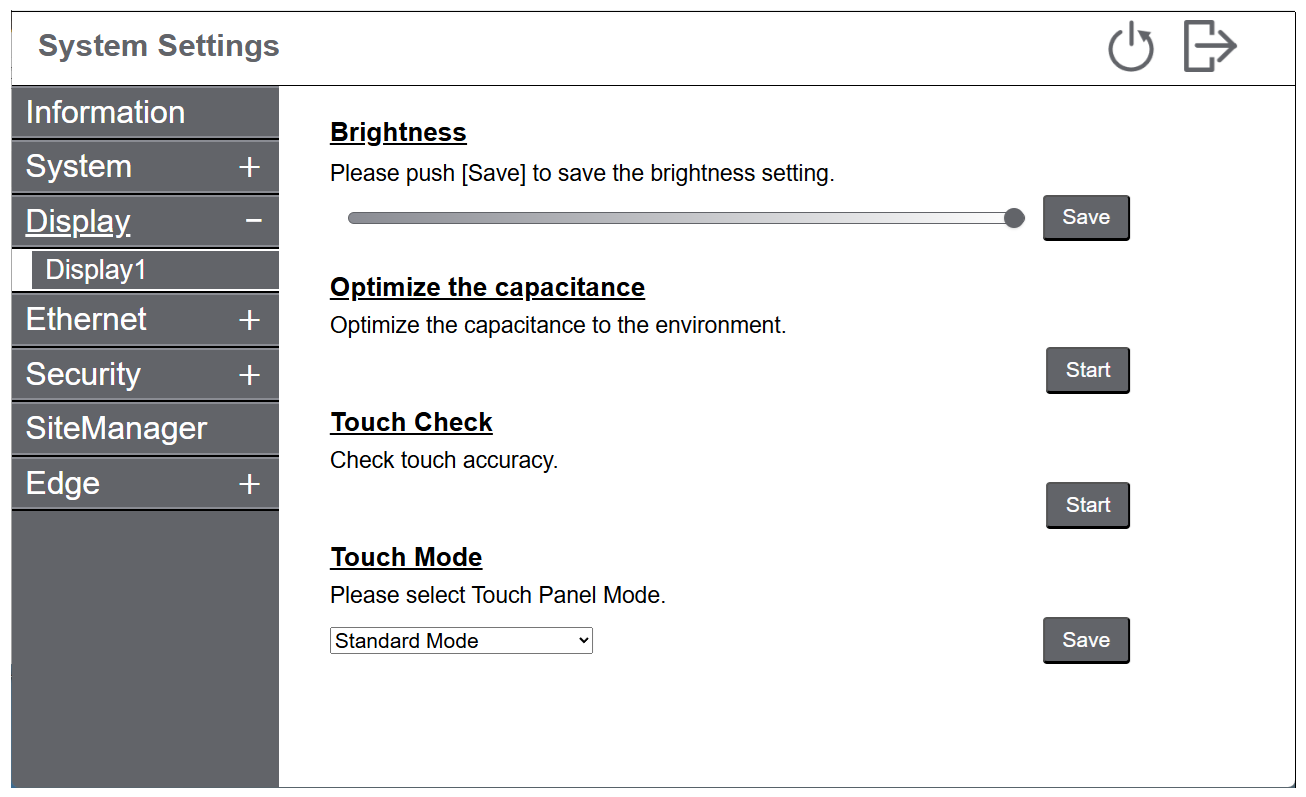Click the System Settings title
1306x797 pixels.
[159, 46]
